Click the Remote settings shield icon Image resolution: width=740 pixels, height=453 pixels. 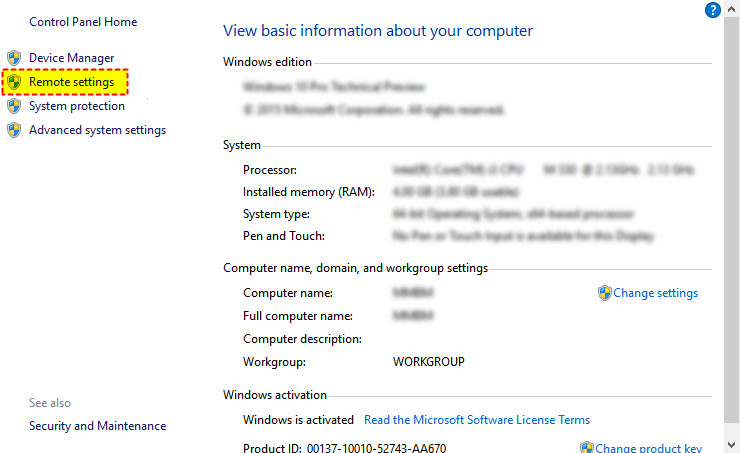(x=14, y=82)
